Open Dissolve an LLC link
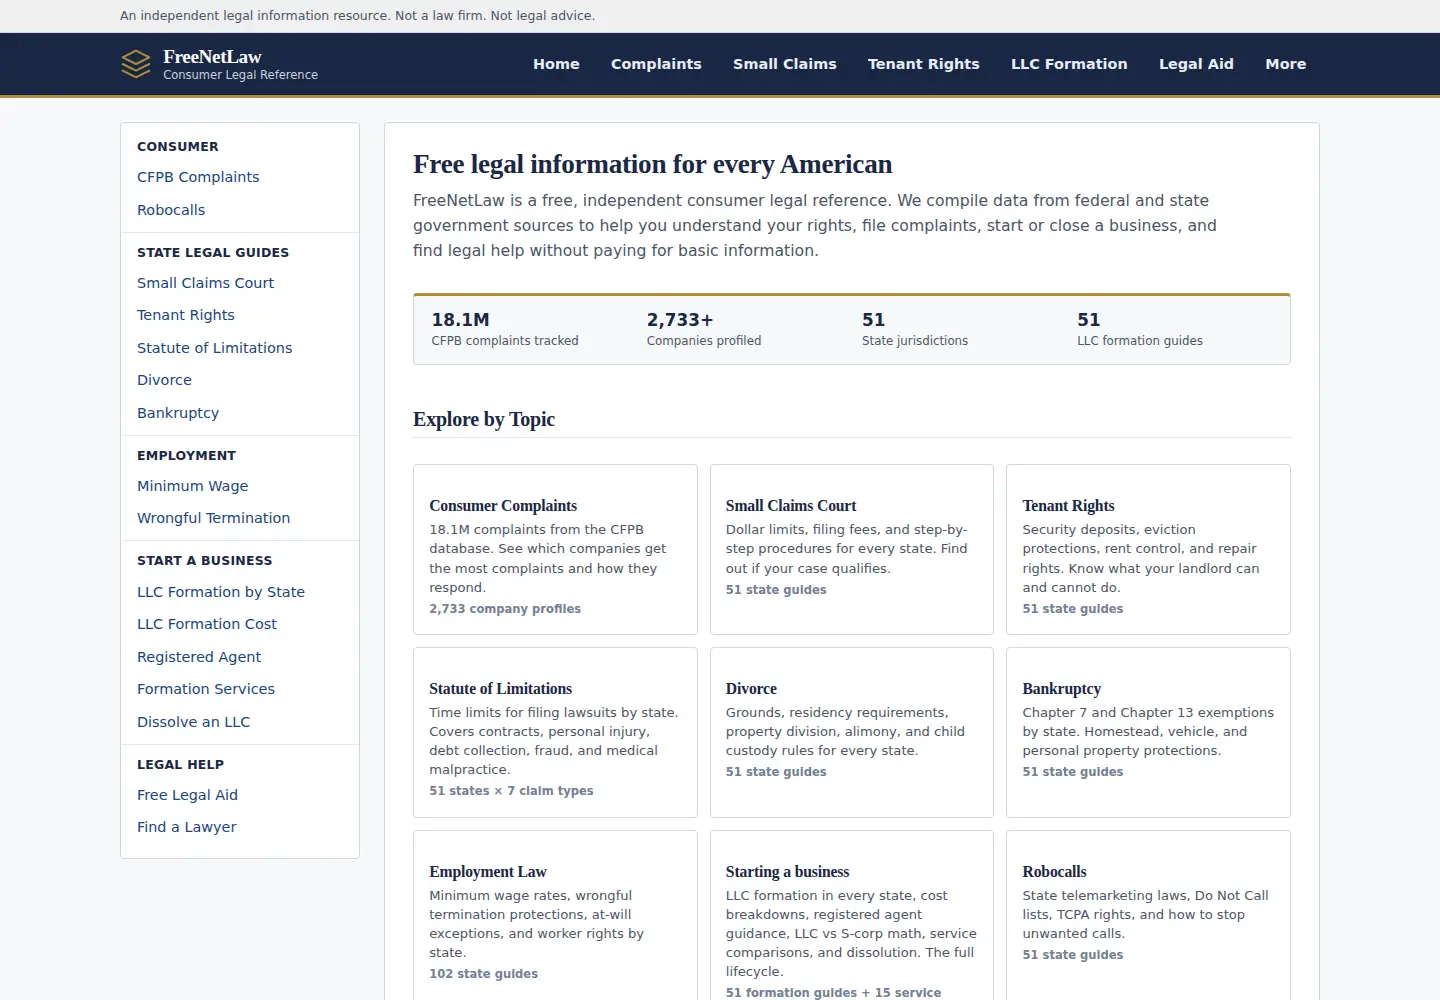Viewport: 1440px width, 1000px height. point(194,722)
